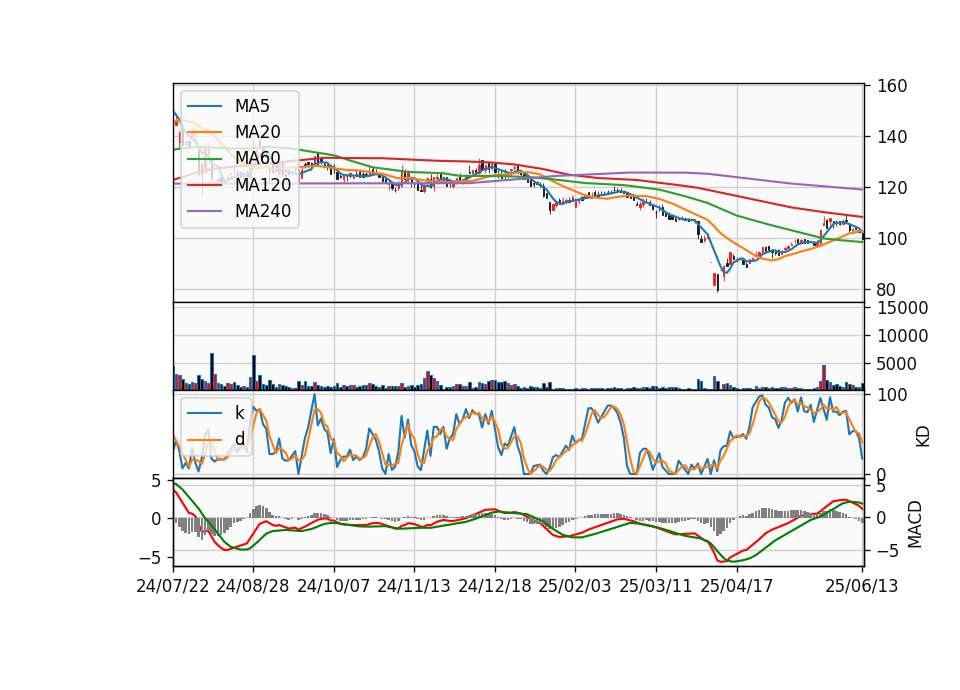Click the 24/10/07 date axis label

point(334,586)
